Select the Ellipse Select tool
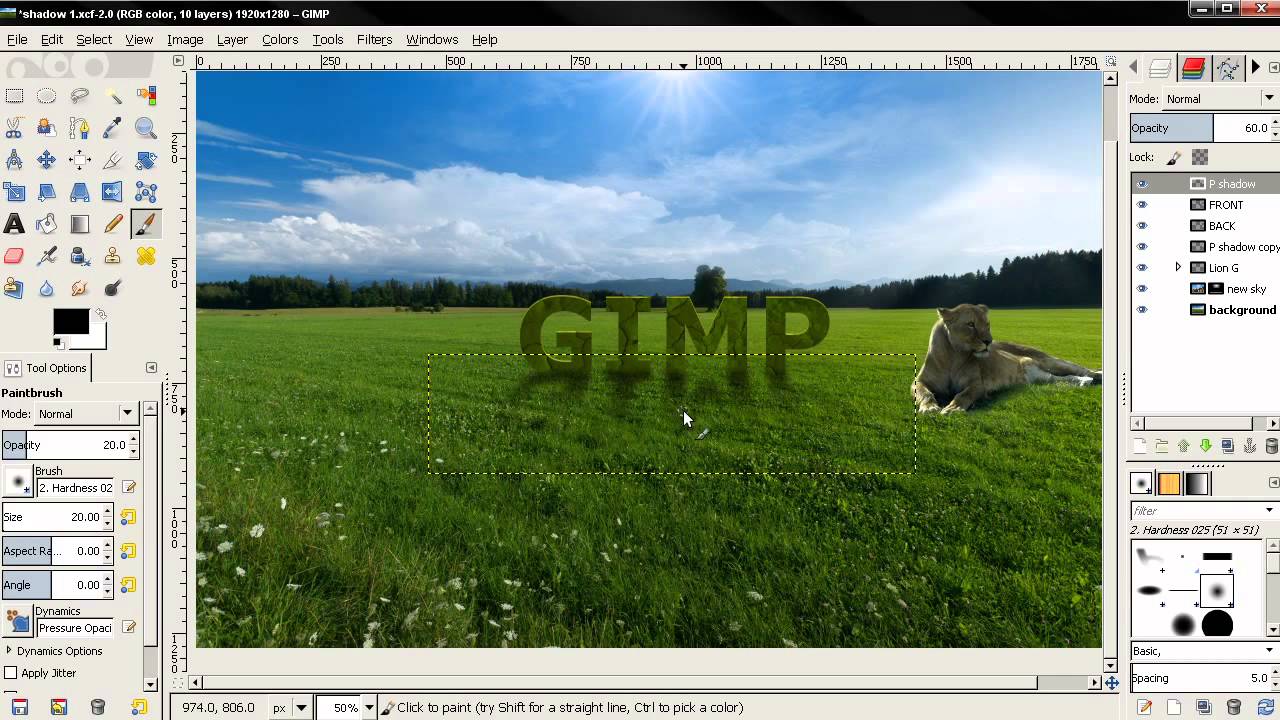Viewport: 1280px width, 720px height. [46, 96]
